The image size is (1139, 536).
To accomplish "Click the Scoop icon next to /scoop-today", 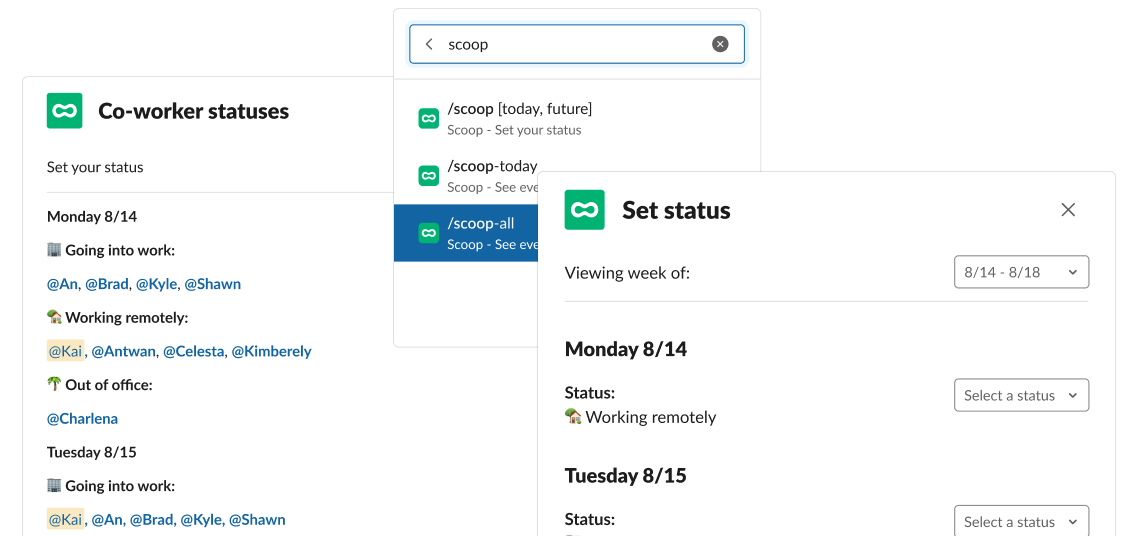I will pyautogui.click(x=429, y=176).
